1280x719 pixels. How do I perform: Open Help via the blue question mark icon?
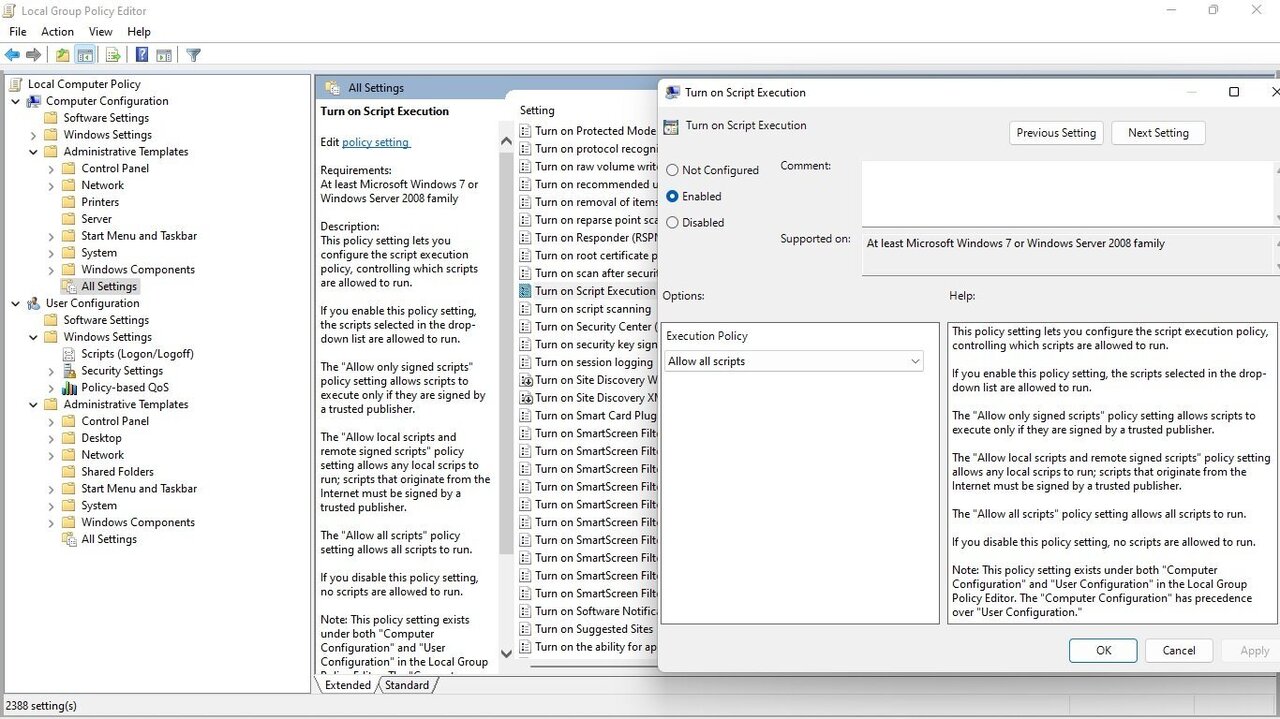point(142,55)
